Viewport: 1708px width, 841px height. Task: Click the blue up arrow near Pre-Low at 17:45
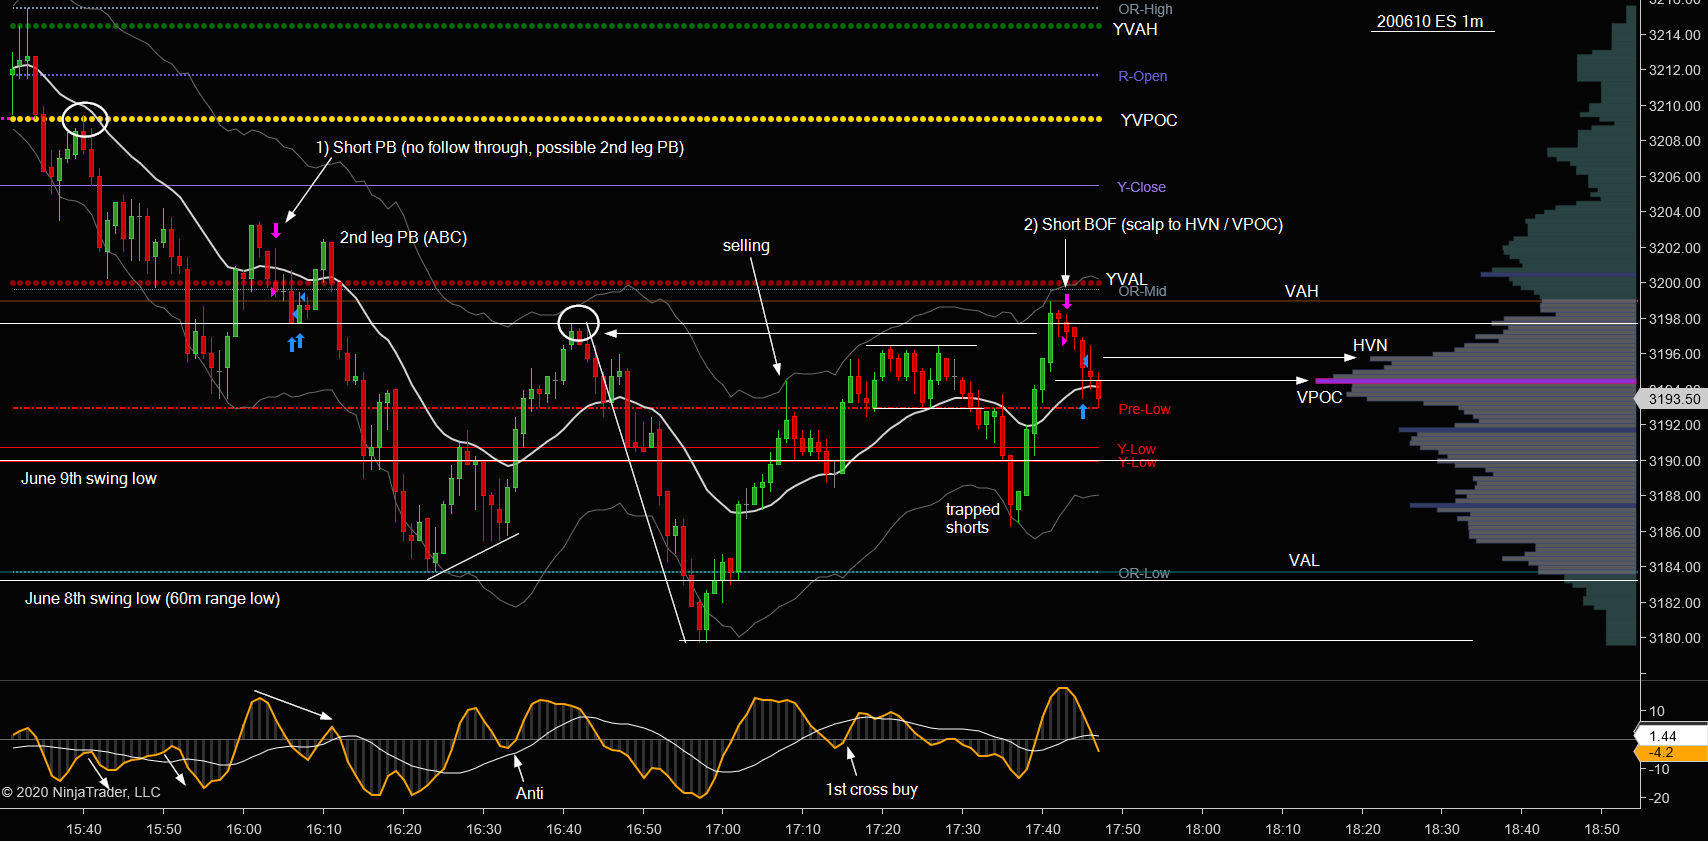click(1083, 411)
